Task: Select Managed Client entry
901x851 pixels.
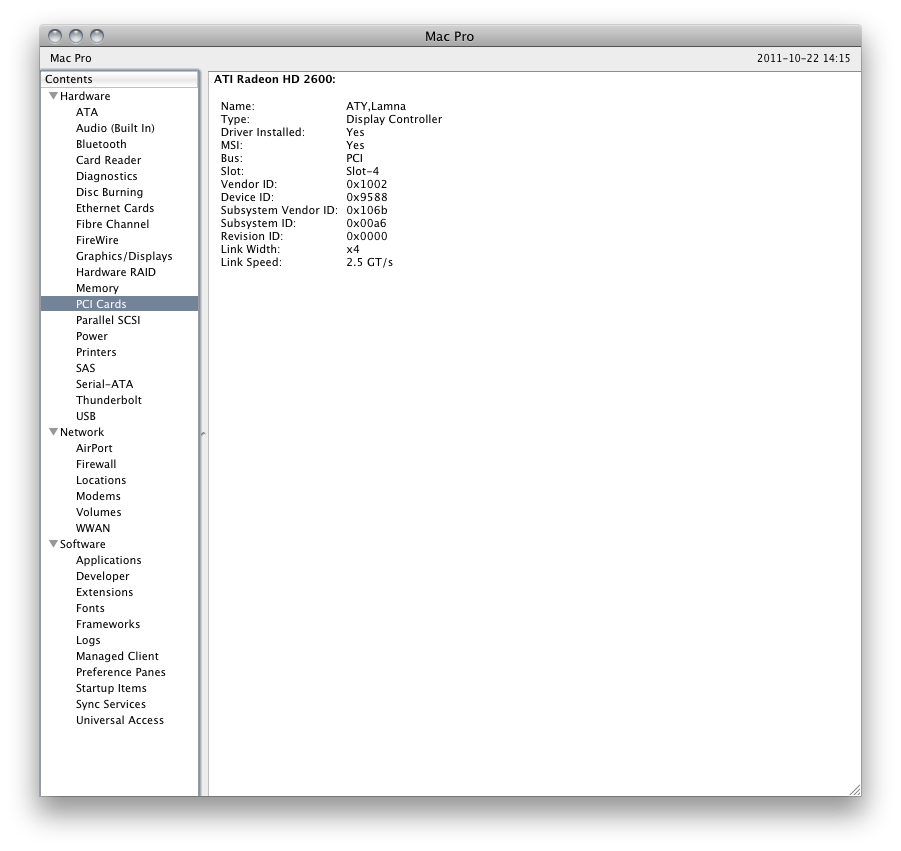Action: [117, 656]
